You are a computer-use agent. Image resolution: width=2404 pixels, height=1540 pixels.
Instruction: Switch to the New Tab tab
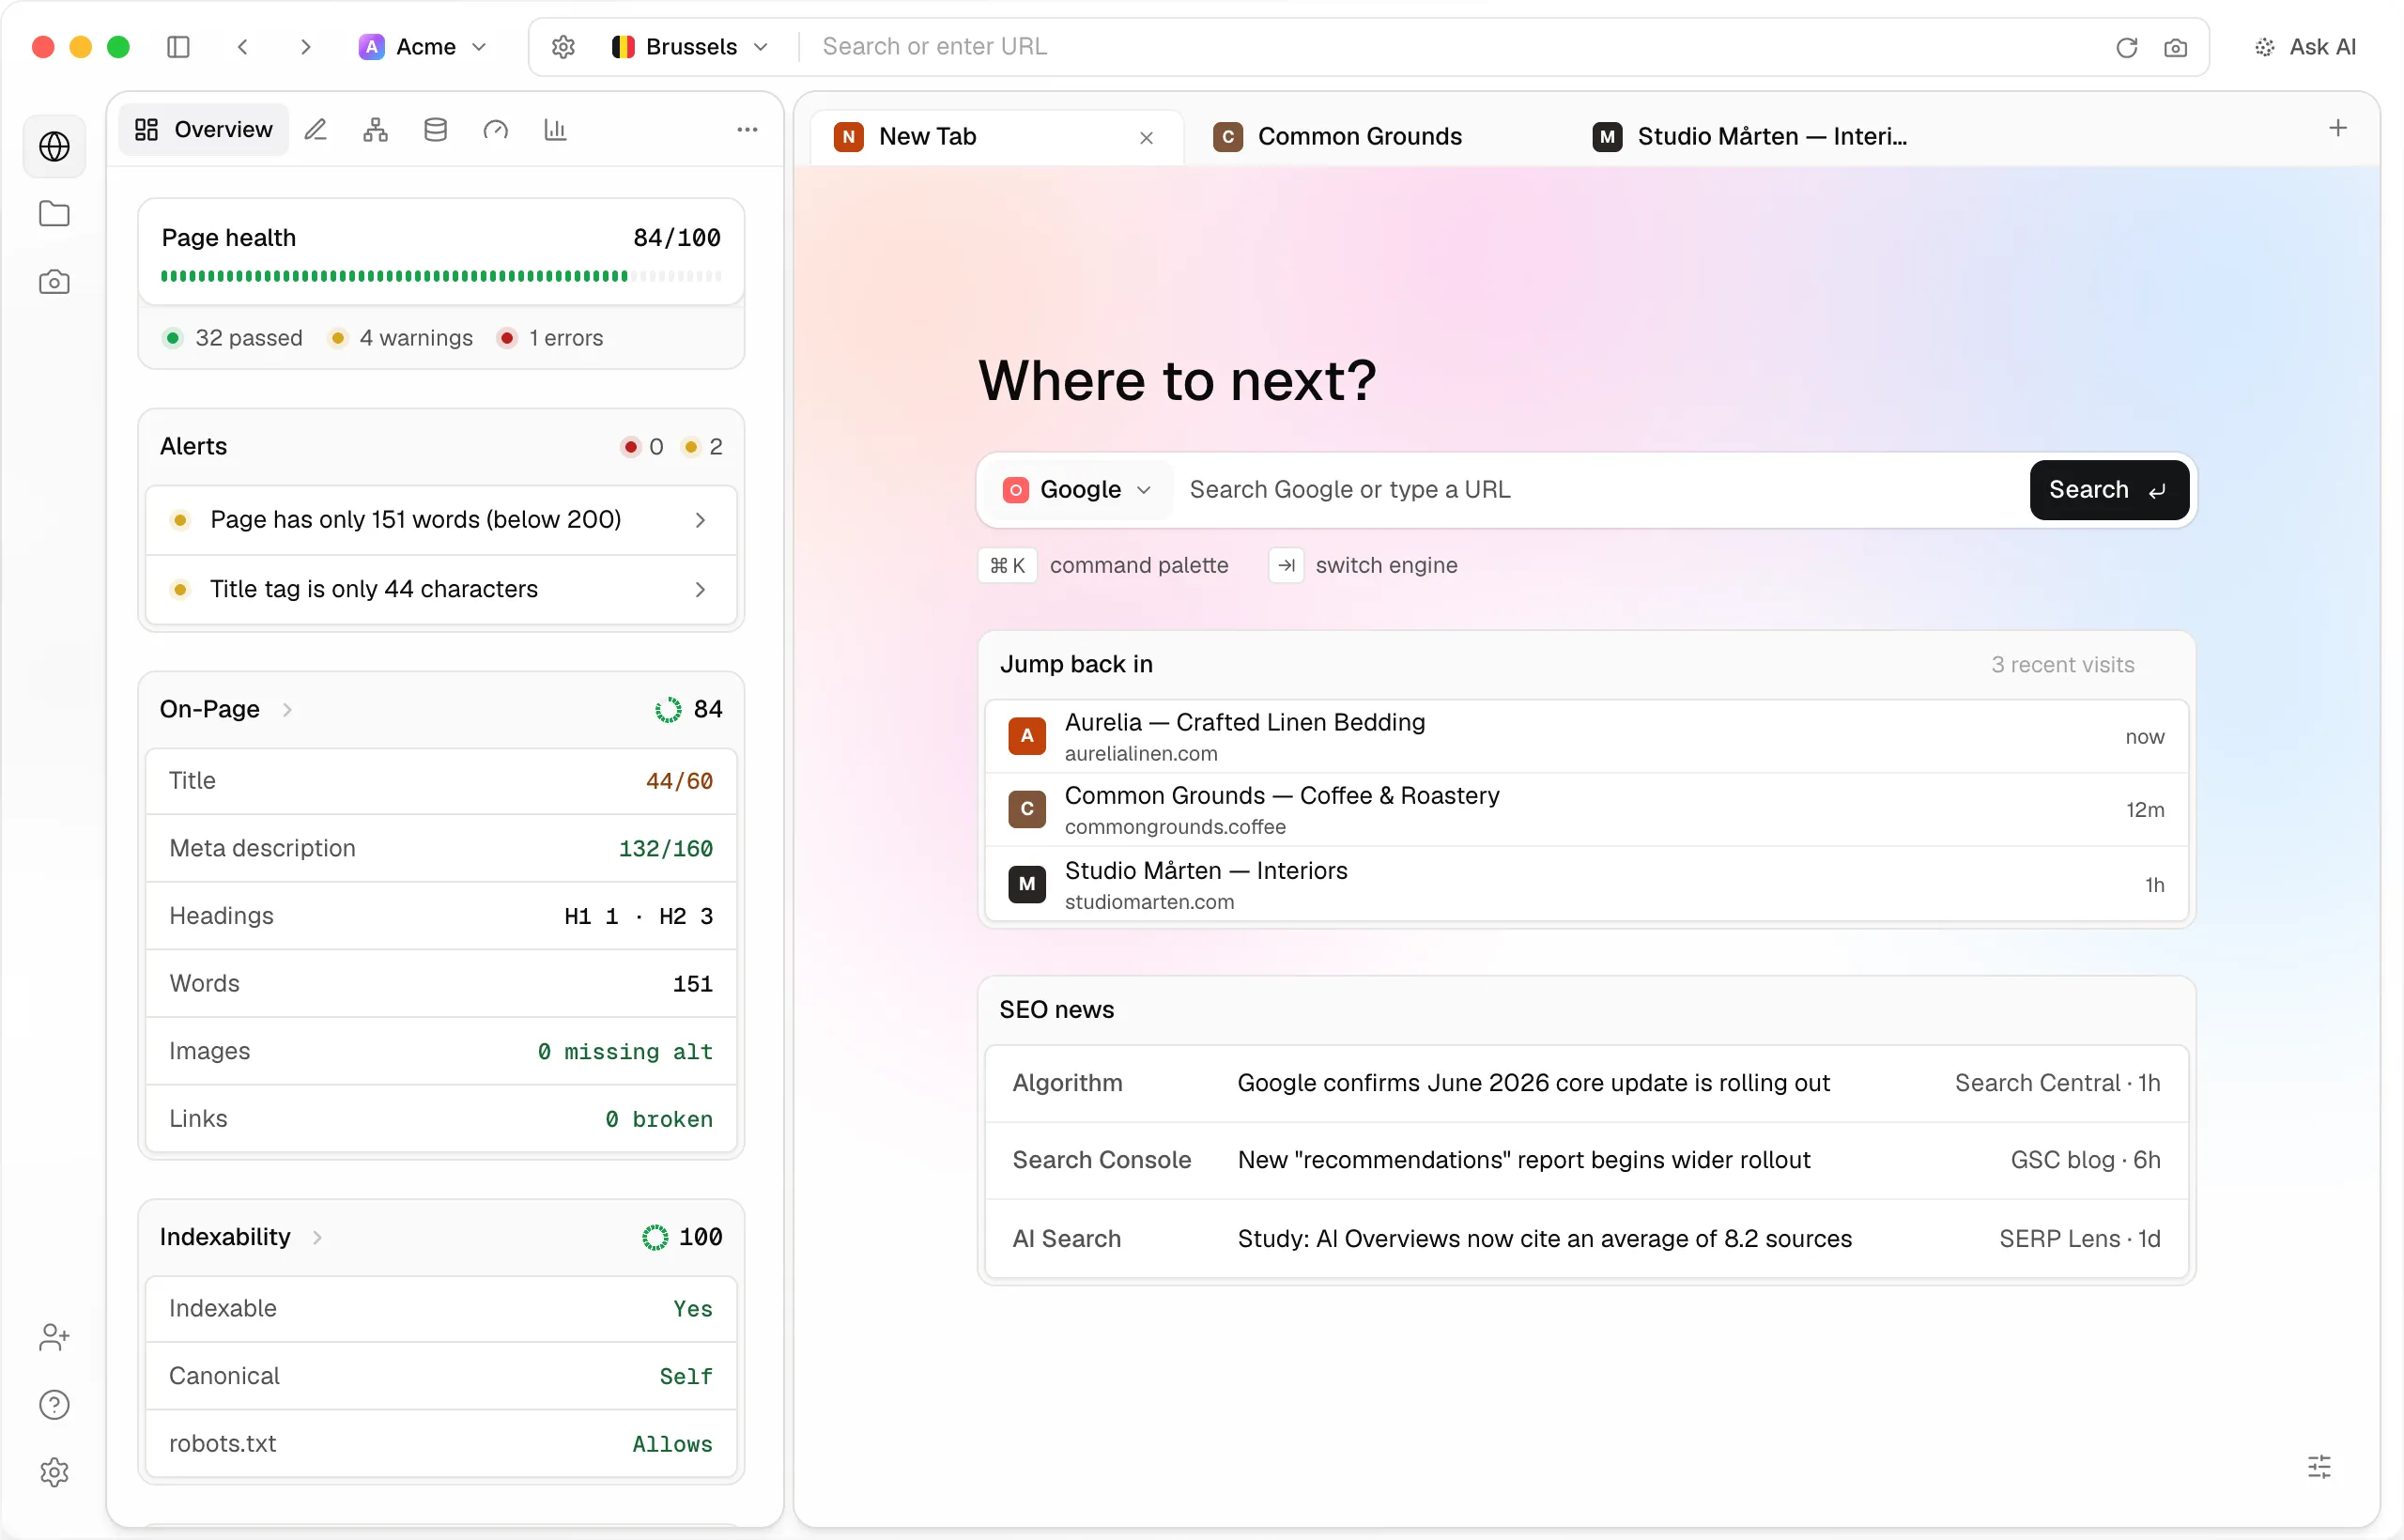996,137
